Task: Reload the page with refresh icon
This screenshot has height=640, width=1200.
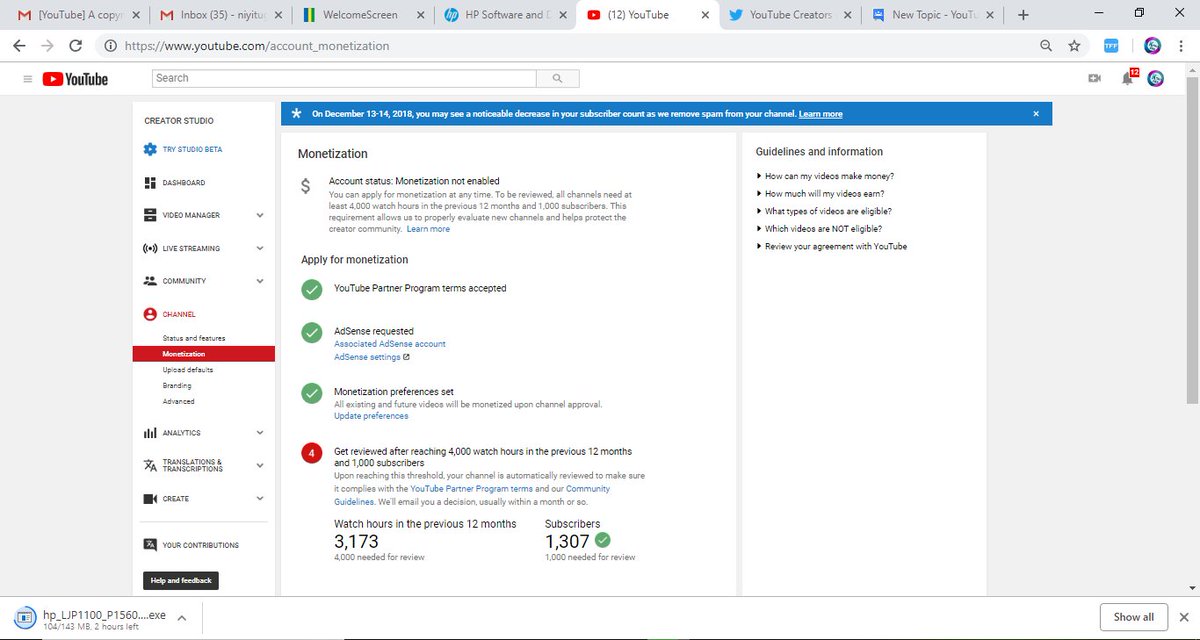Action: coord(75,46)
